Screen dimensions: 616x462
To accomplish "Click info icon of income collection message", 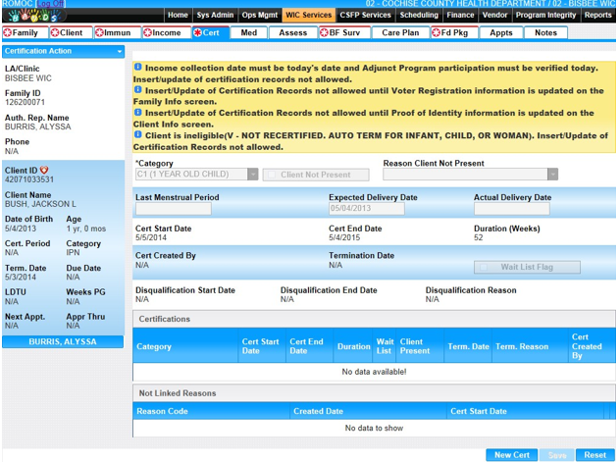I will pyautogui.click(x=138, y=67).
